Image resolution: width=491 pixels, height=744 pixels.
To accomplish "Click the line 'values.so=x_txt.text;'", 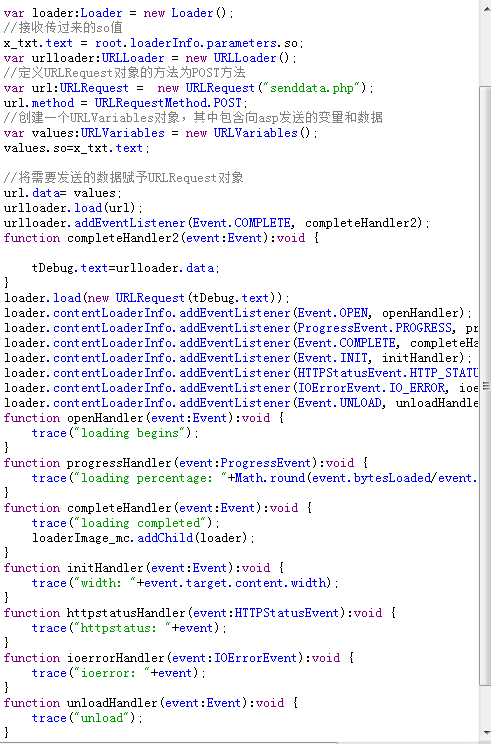I will point(76,148).
